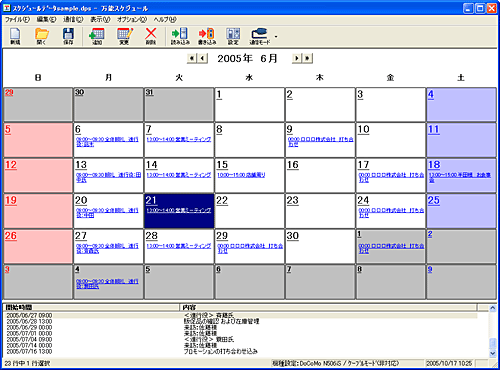Viewport: 500px width, 370px height.
Task: Edit entry using the calendar-pencil icon
Action: (124, 36)
